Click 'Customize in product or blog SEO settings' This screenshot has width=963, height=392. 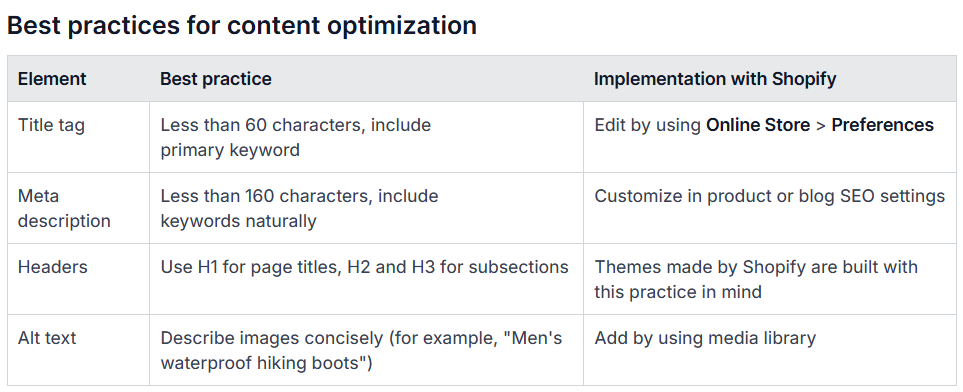770,196
